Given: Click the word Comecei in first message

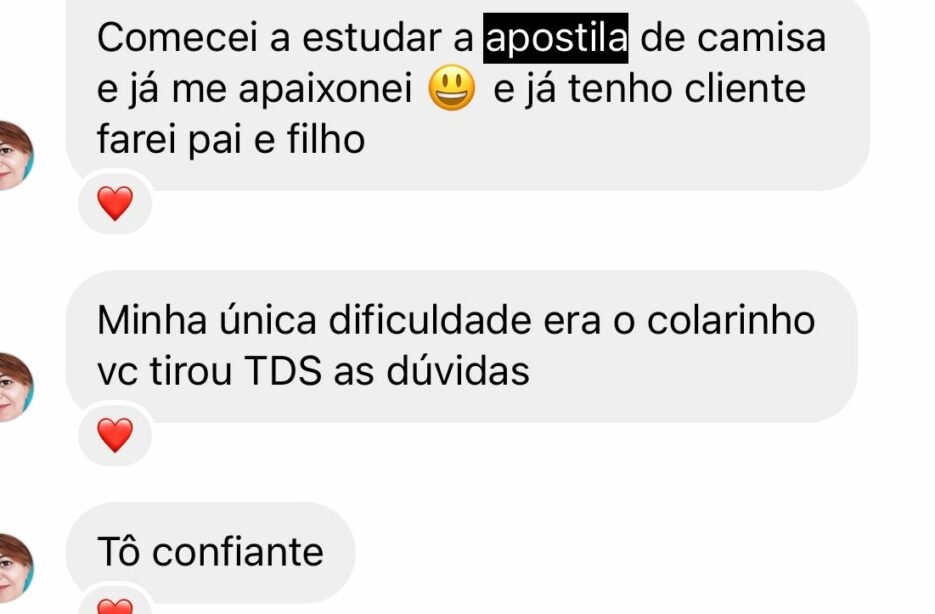Looking at the screenshot, I should 177,38.
